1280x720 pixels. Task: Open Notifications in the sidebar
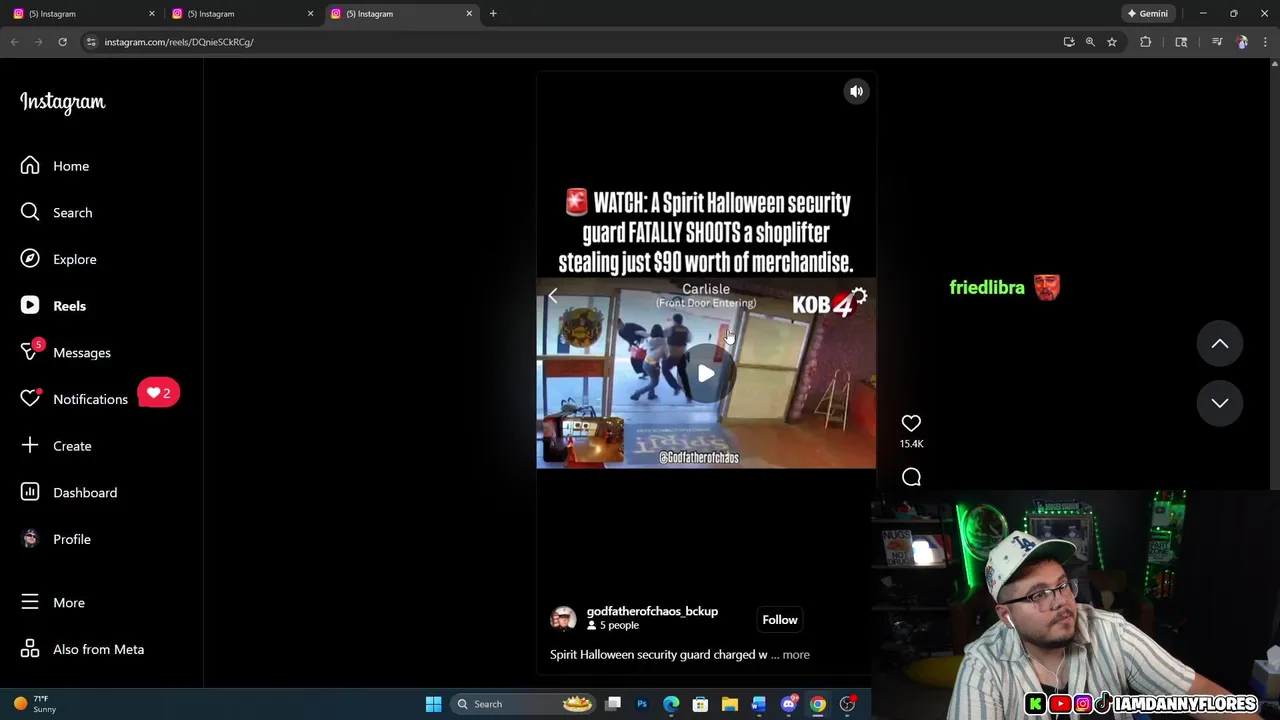(74, 399)
